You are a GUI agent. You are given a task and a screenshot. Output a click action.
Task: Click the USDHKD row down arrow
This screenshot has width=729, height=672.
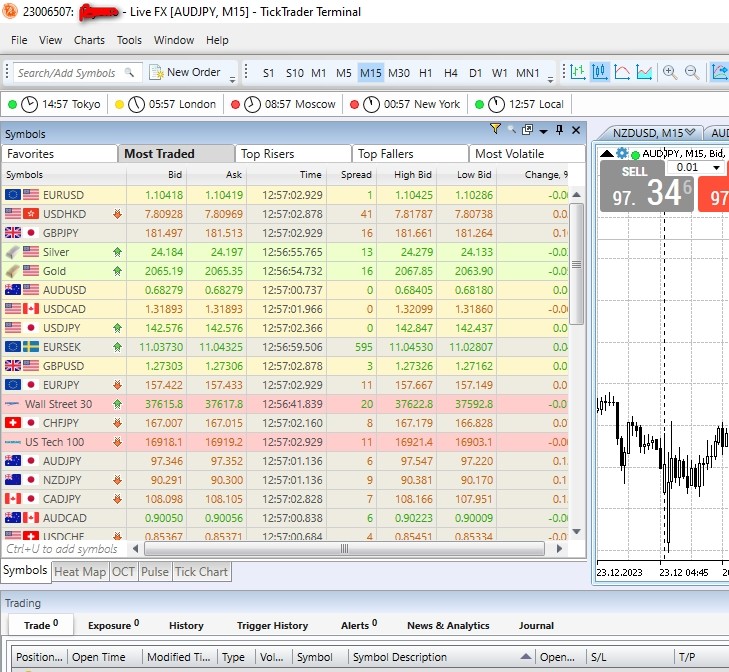[x=117, y=214]
